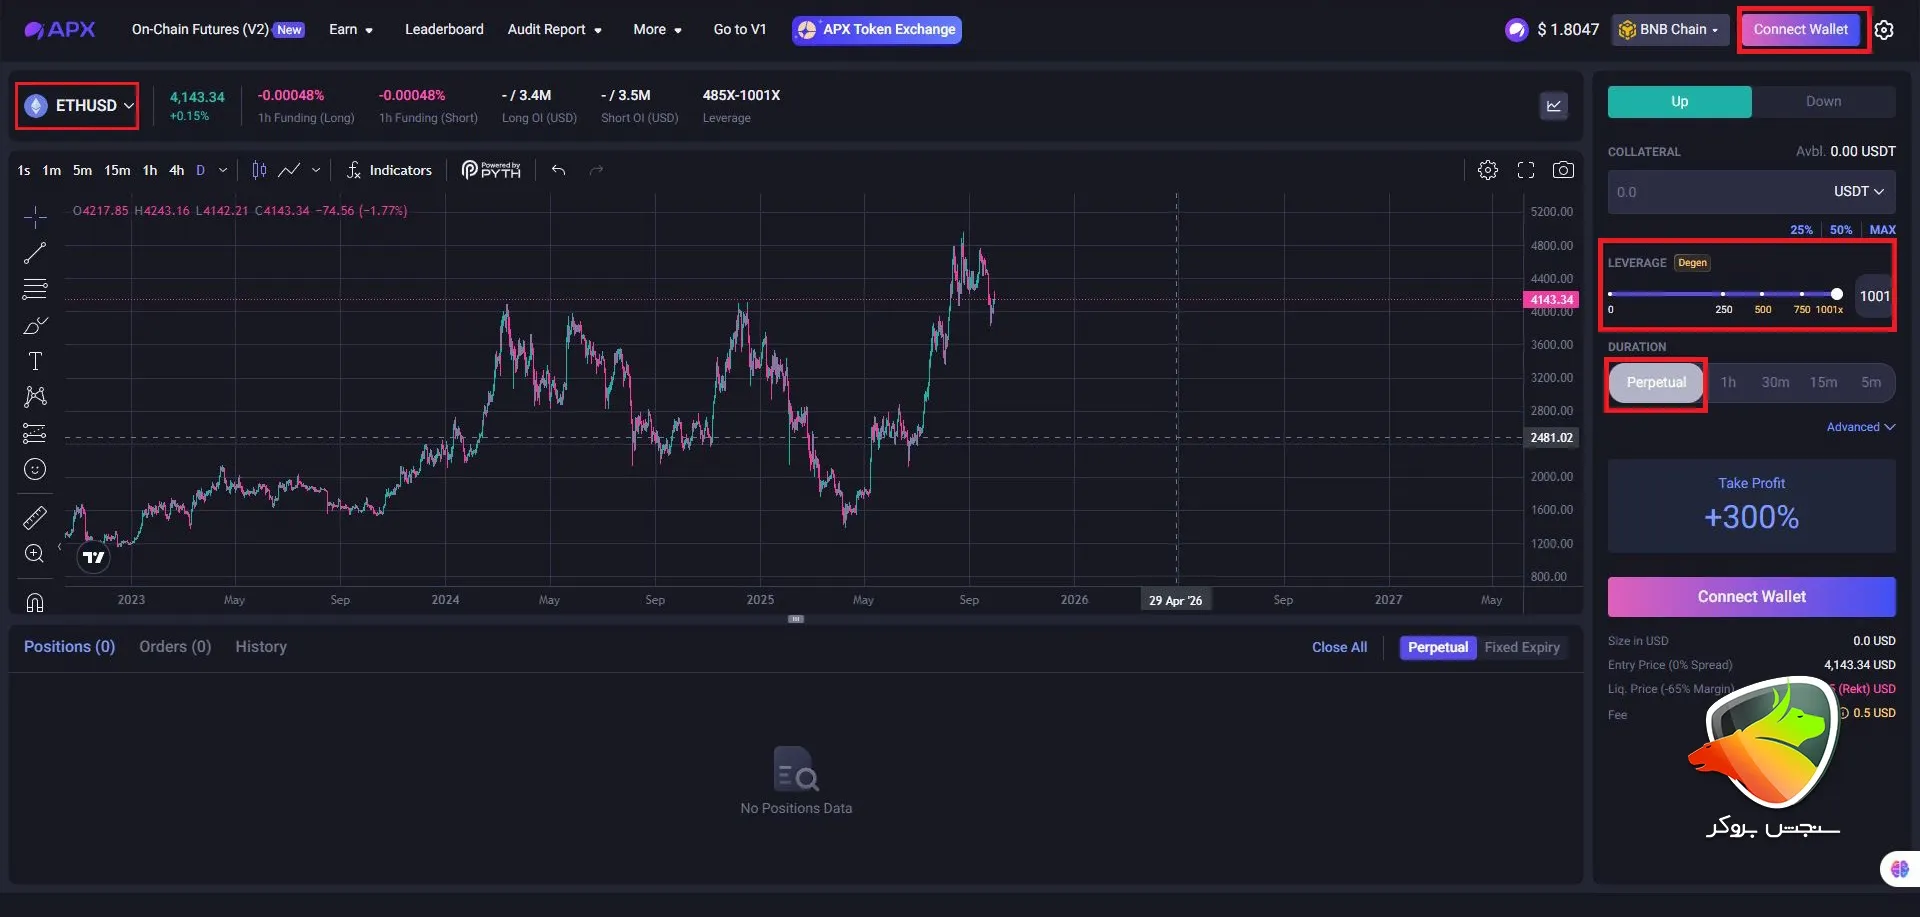1920x917 pixels.
Task: Select the text annotation tool
Action: click(35, 361)
